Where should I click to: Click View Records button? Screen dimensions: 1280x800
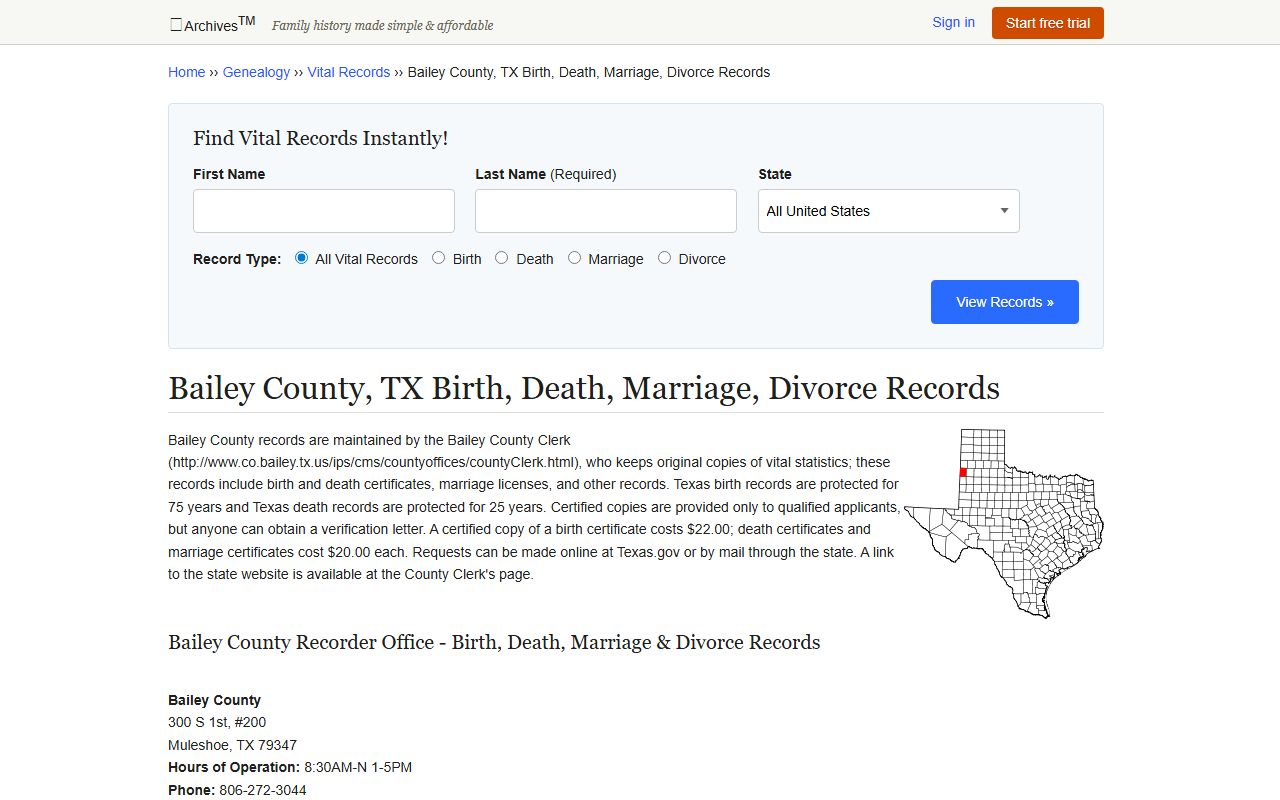point(1005,302)
